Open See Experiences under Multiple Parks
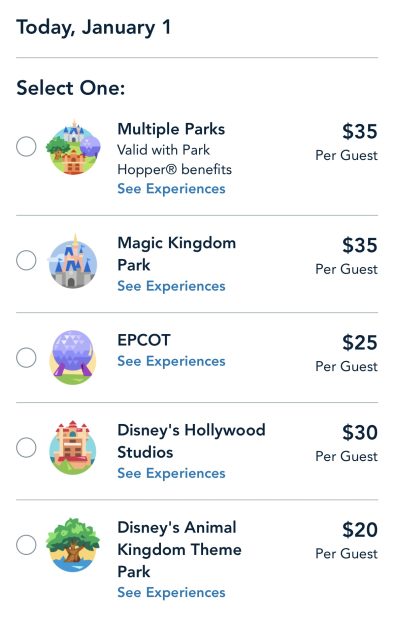This screenshot has width=394, height=625. click(171, 189)
